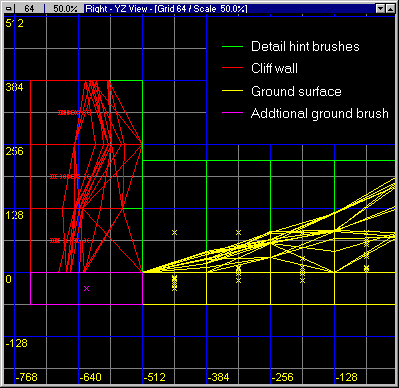Click the 'Cliff wall' legend label
The height and width of the screenshot is (388, 399).
coord(274,68)
